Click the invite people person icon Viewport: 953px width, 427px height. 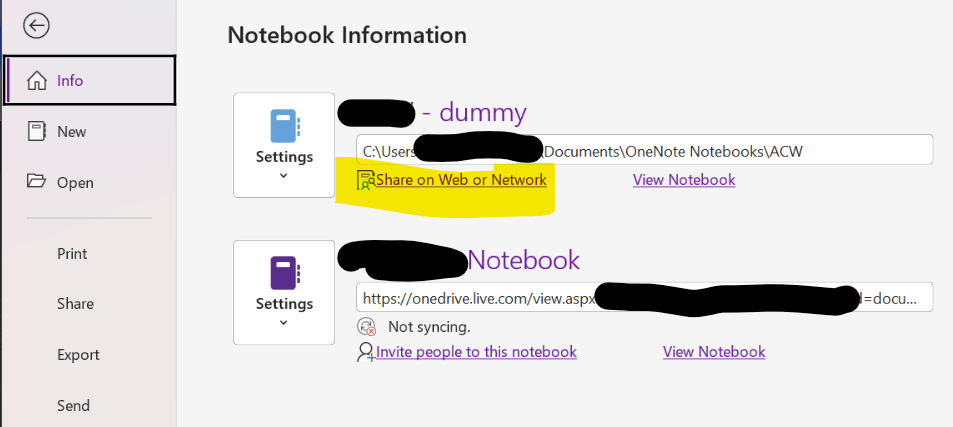366,352
